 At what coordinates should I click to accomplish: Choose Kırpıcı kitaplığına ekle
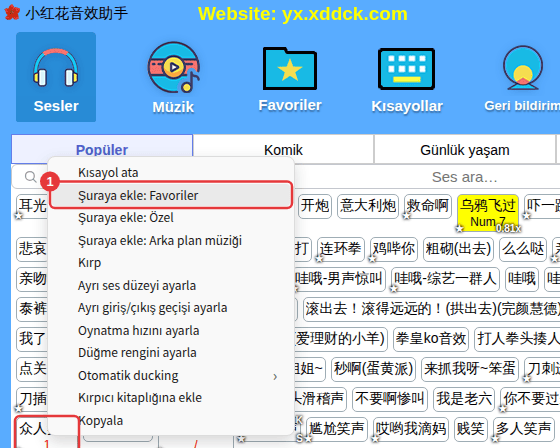[x=171, y=398]
